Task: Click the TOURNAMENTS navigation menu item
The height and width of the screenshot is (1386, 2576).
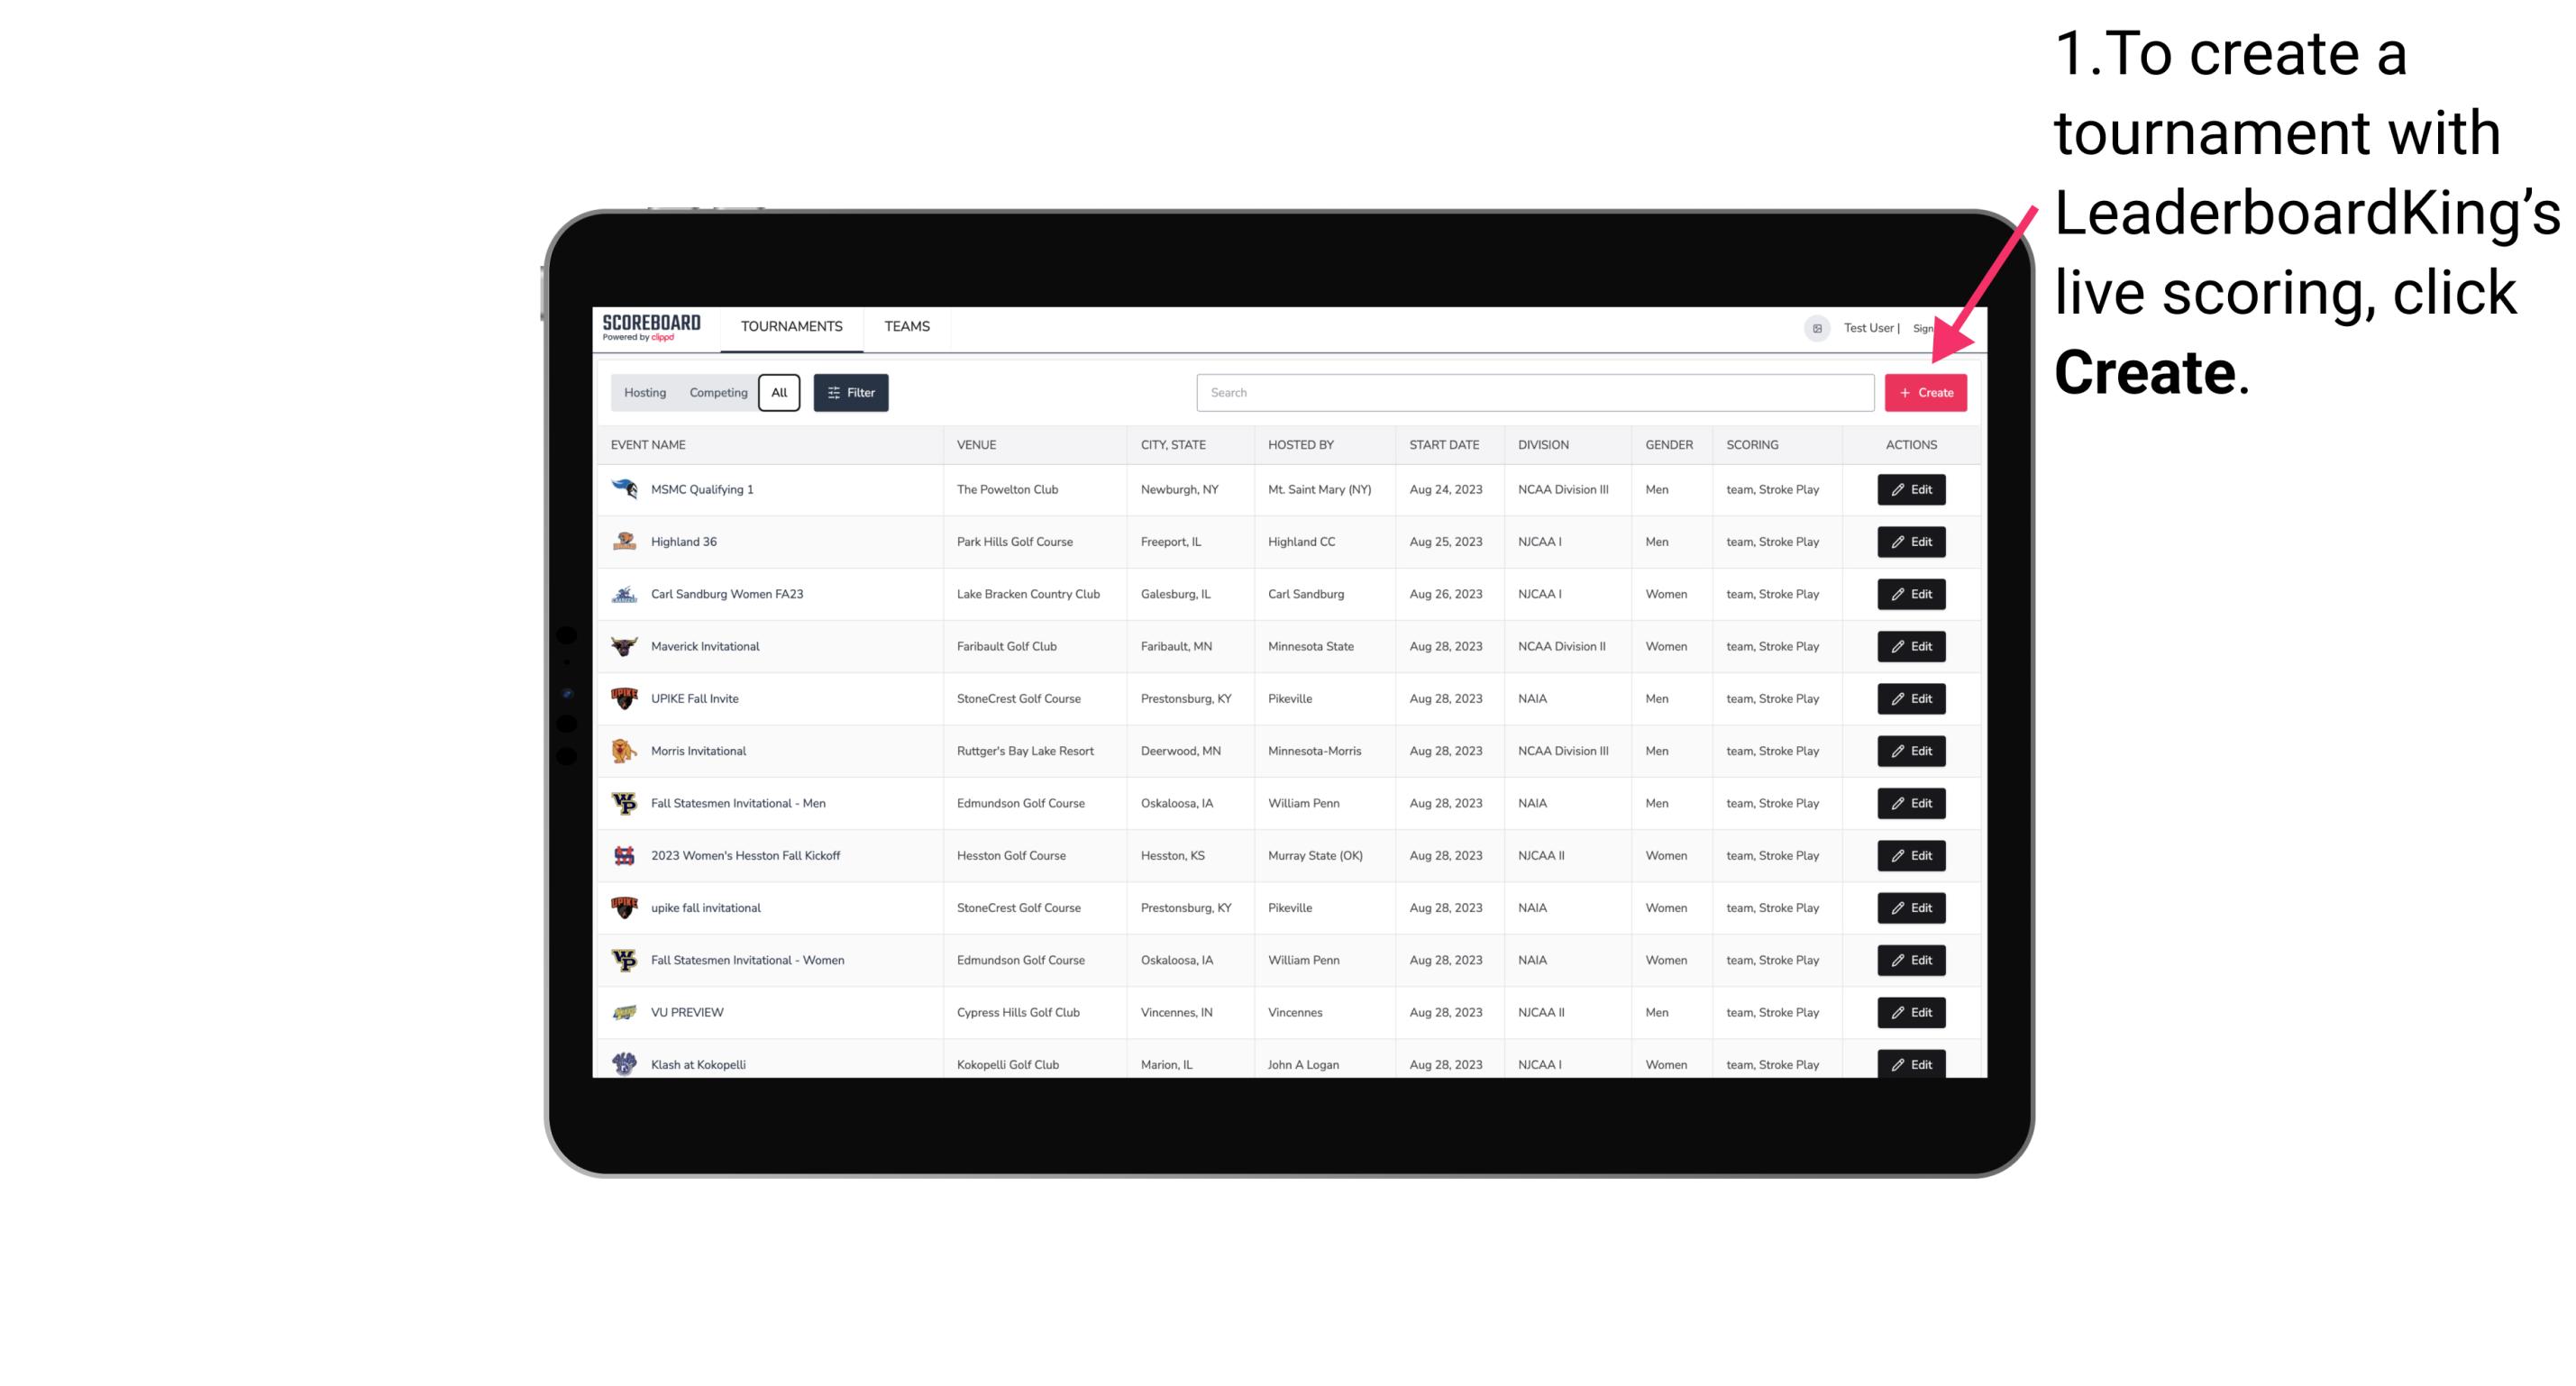Action: pos(792,326)
